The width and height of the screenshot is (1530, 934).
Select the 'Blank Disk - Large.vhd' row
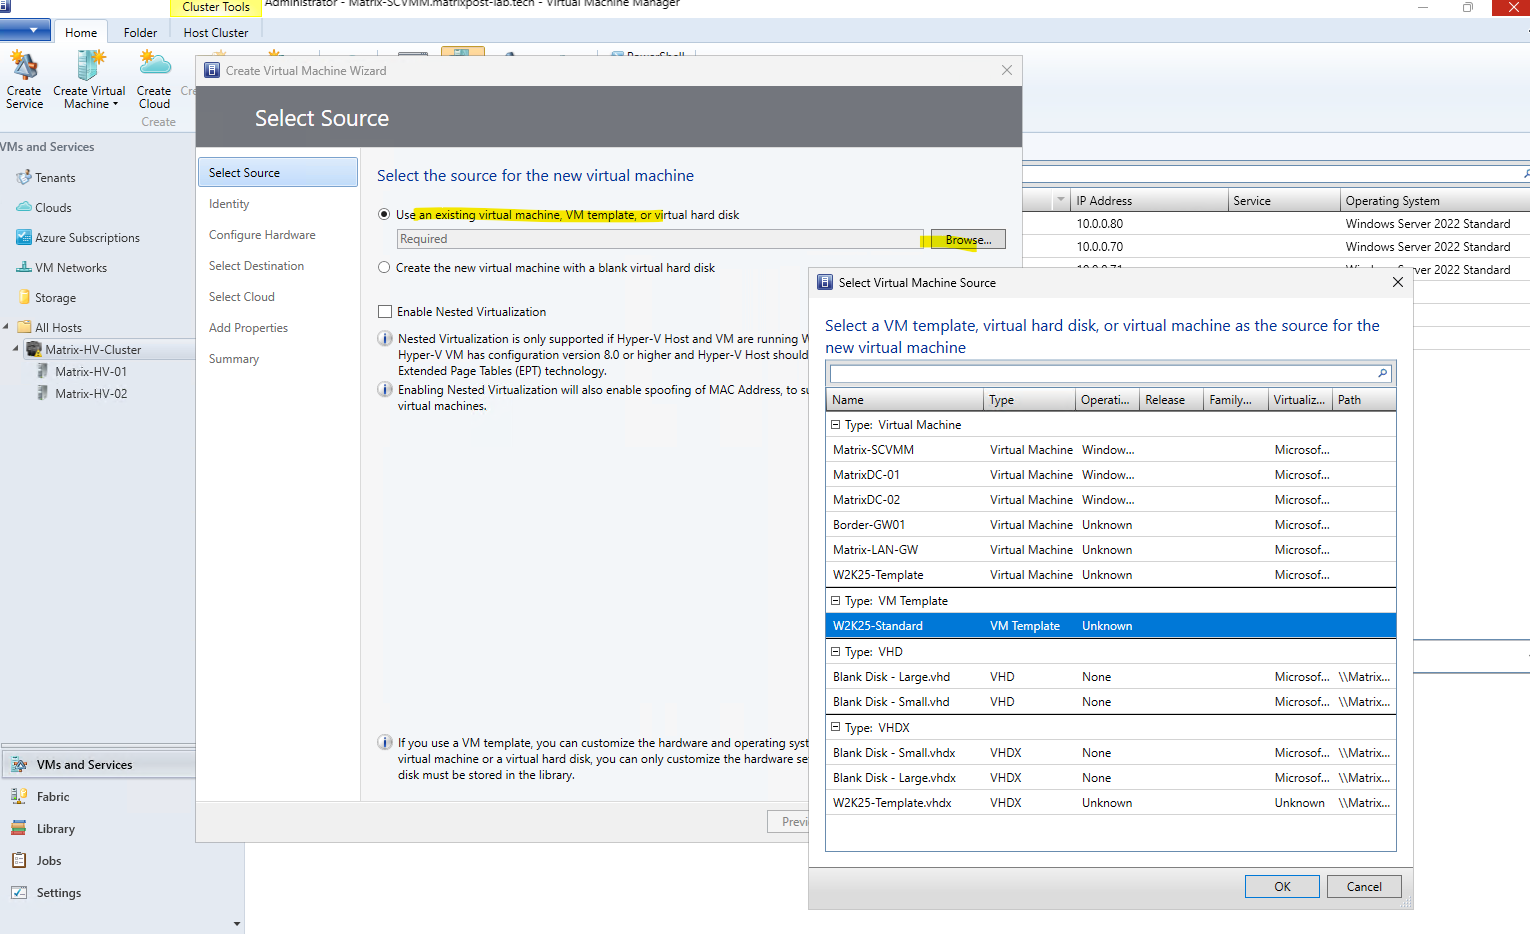(x=1111, y=677)
